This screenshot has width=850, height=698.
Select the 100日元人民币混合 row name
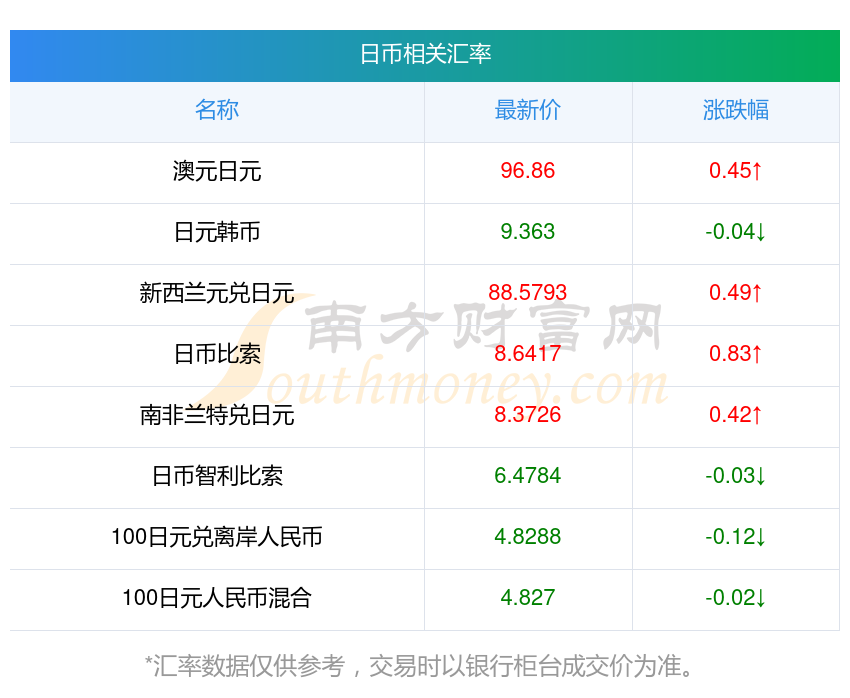[x=217, y=598]
